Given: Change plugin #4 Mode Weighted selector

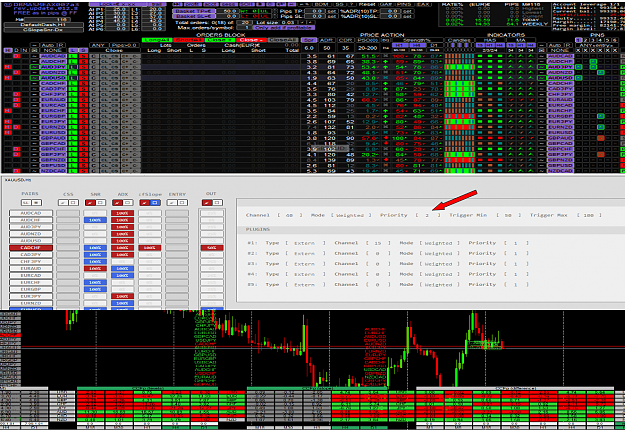Looking at the screenshot, I should coord(439,274).
